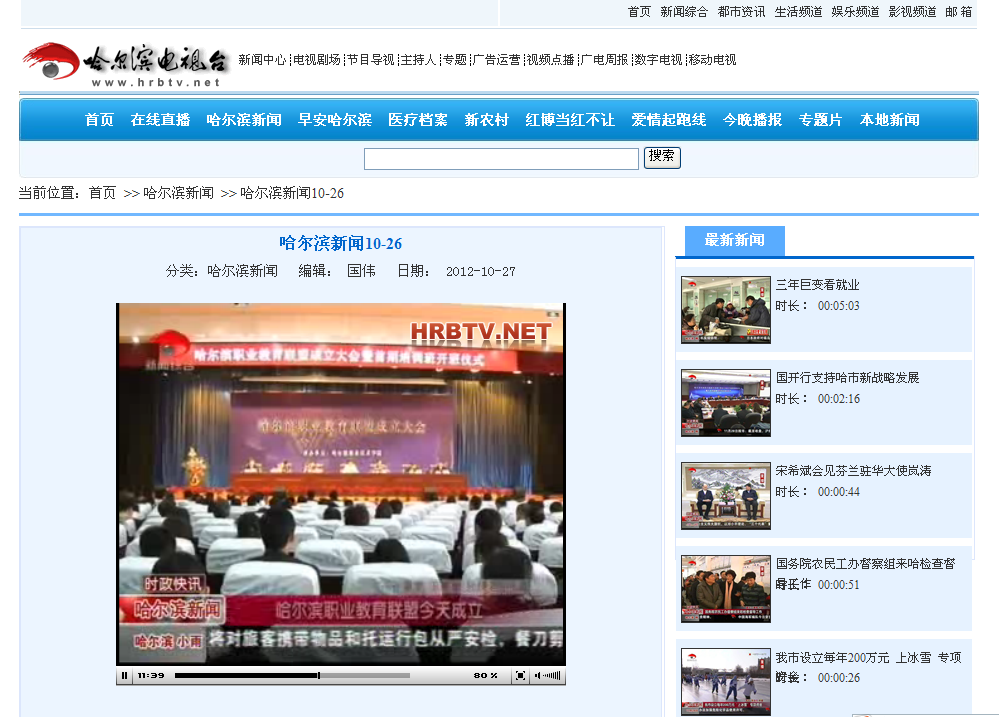The height and width of the screenshot is (717, 999).
Task: Click 数字电视 in the header menu
Action: (x=658, y=59)
